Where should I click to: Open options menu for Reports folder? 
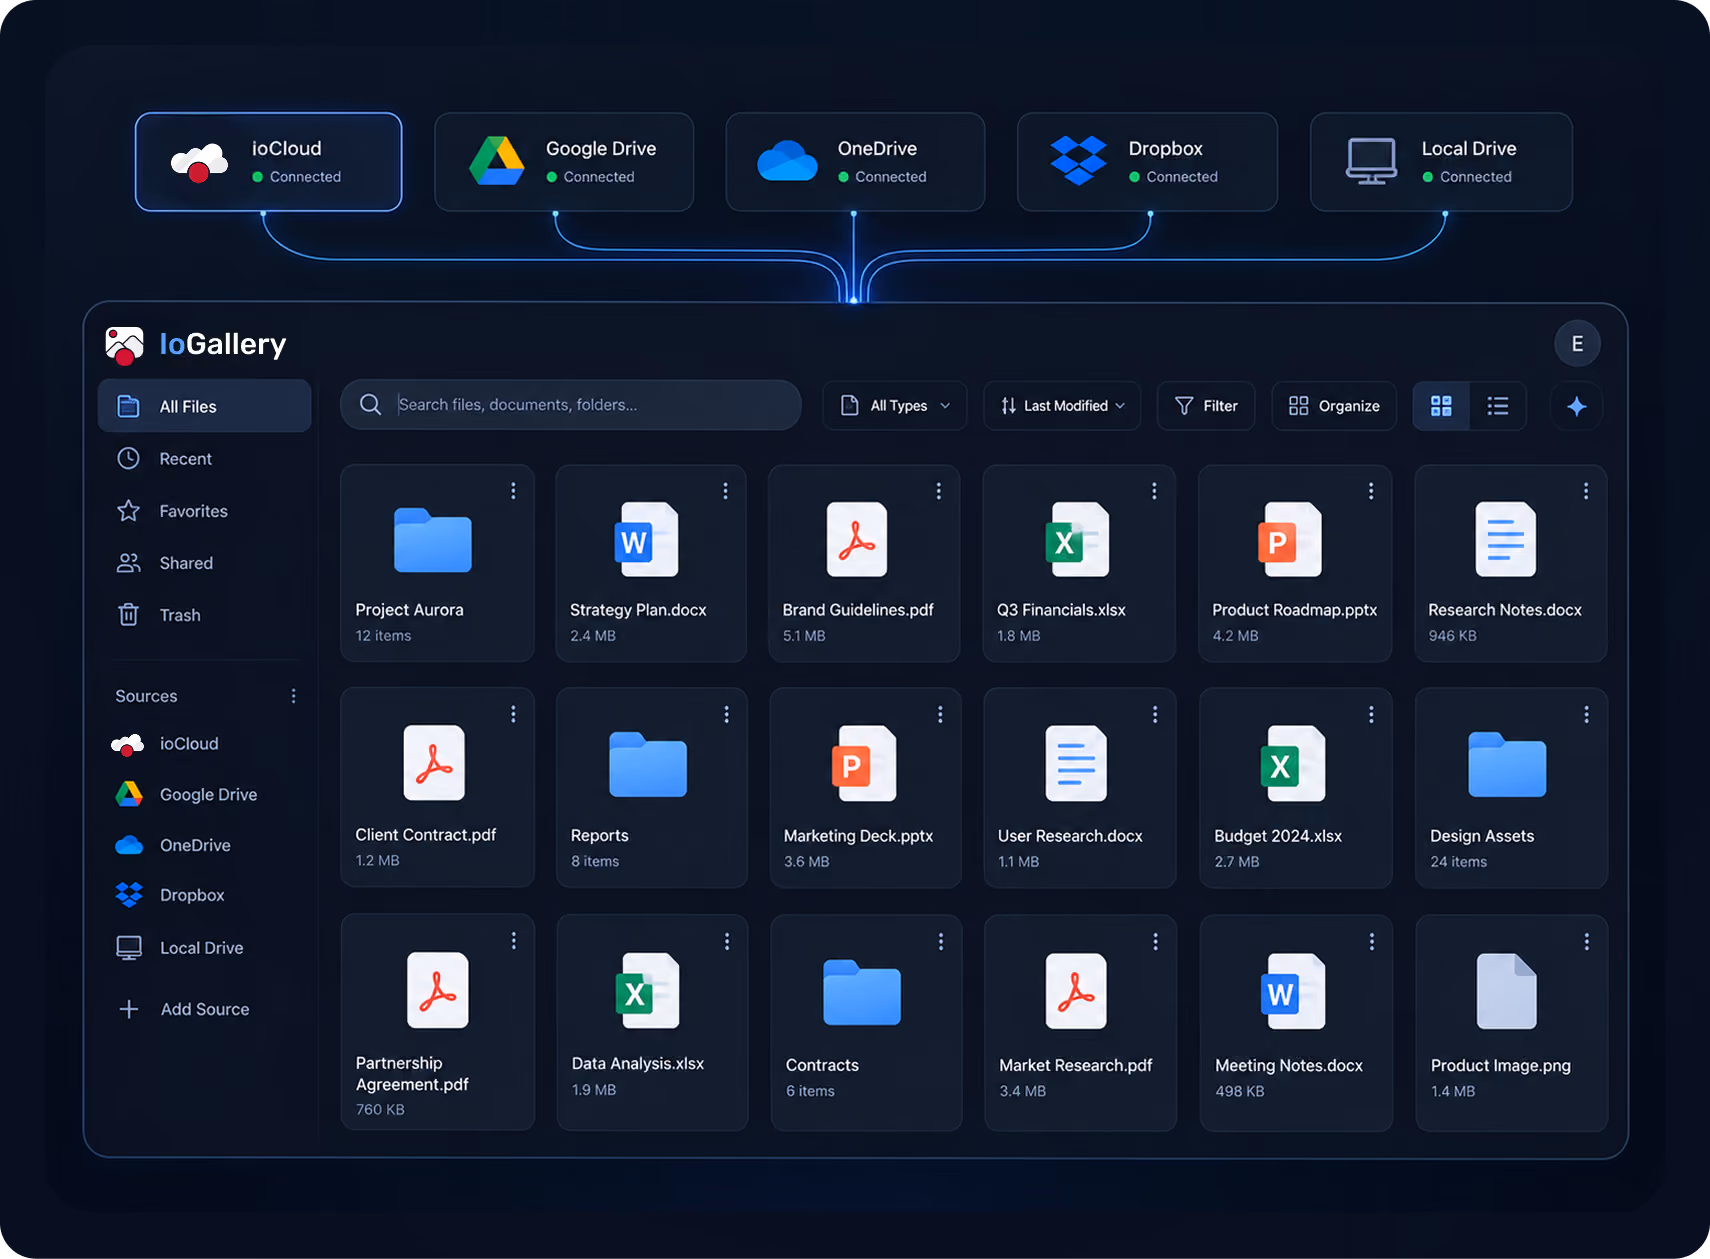(x=726, y=715)
